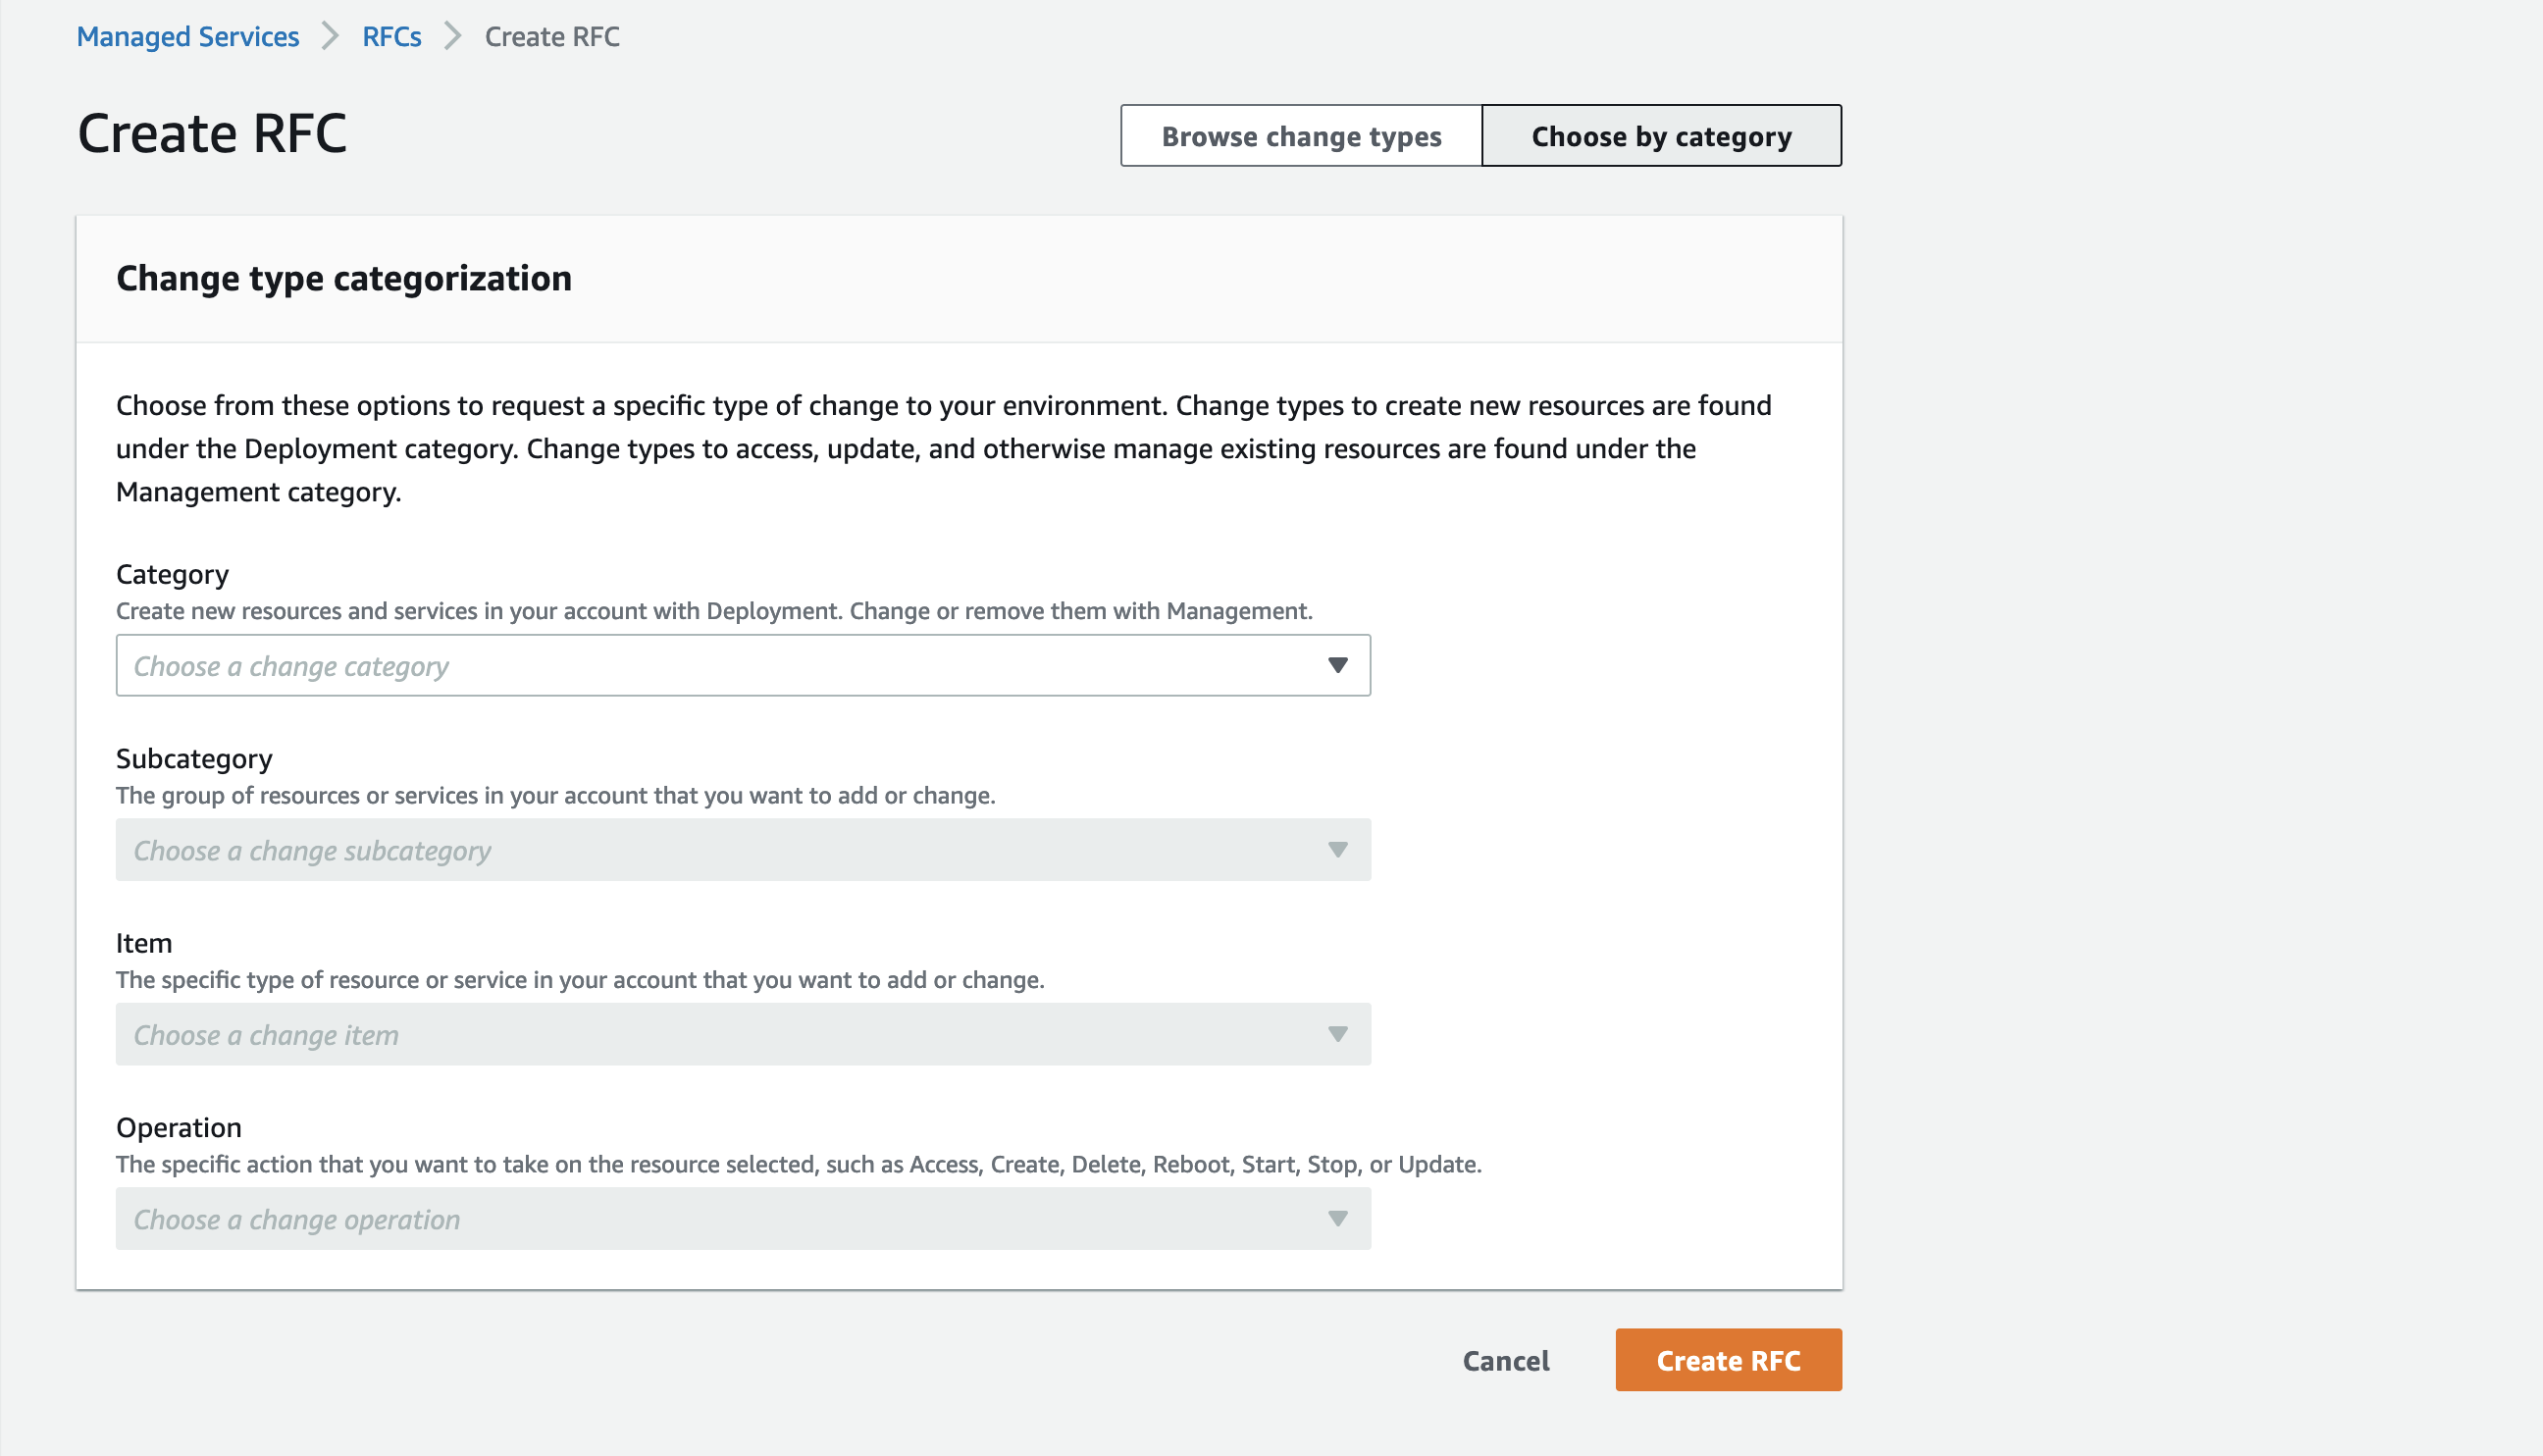The image size is (2543, 1456).
Task: Open the Operation dropdown arrow
Action: pyautogui.click(x=1338, y=1218)
